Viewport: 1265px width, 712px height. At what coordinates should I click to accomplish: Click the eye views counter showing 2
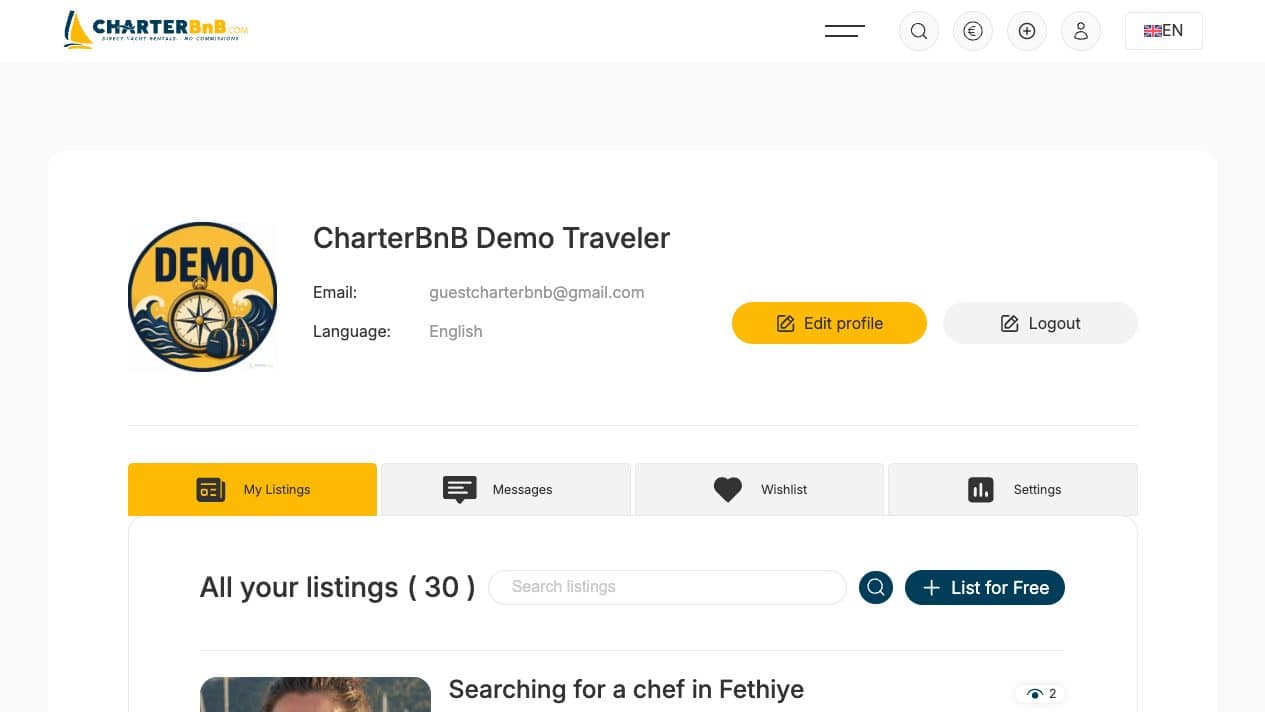tap(1041, 693)
